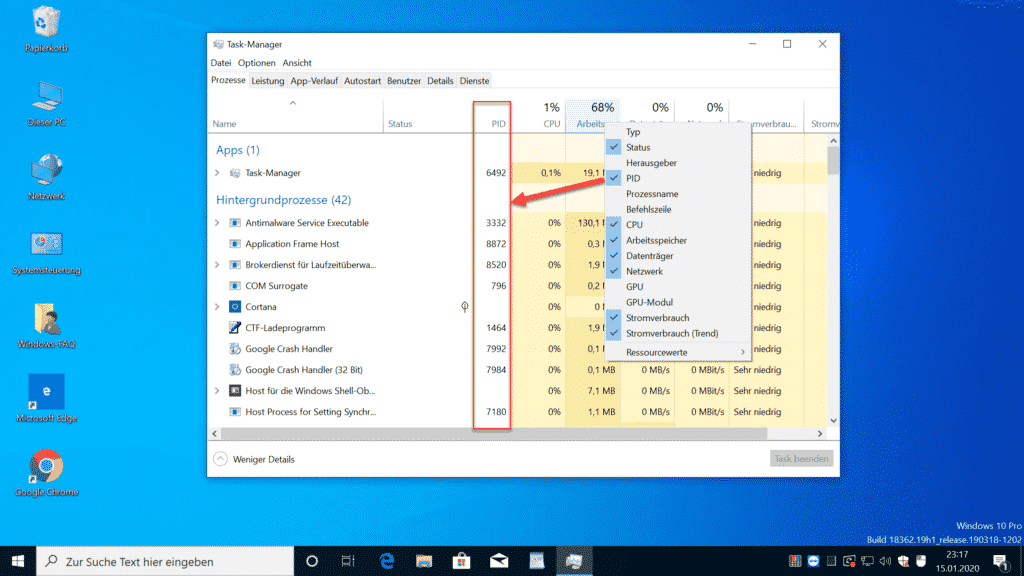Sort by the PID column header

(x=492, y=116)
